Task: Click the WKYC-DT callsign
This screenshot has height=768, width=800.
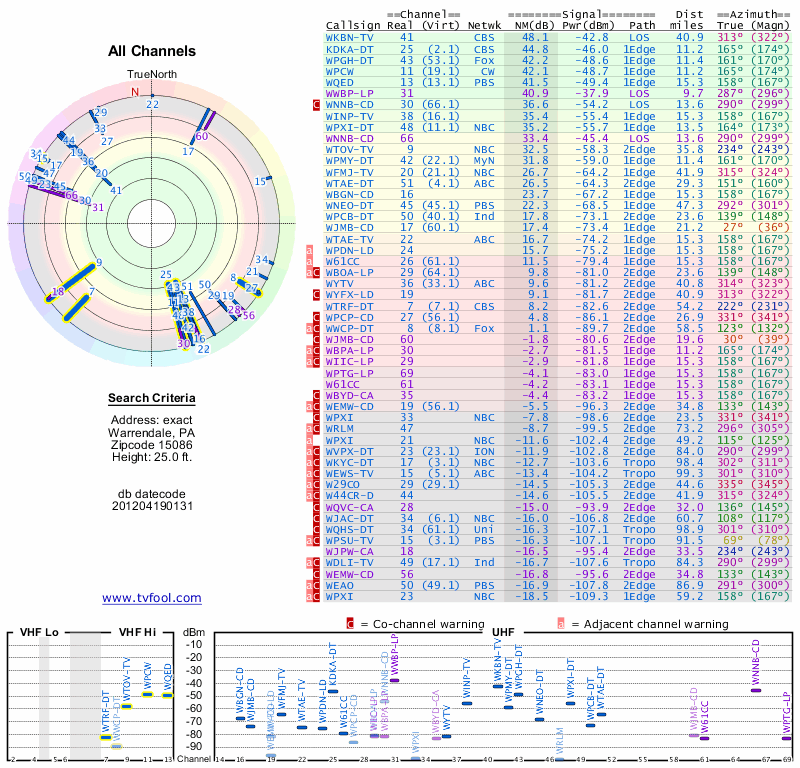Action: click(349, 463)
